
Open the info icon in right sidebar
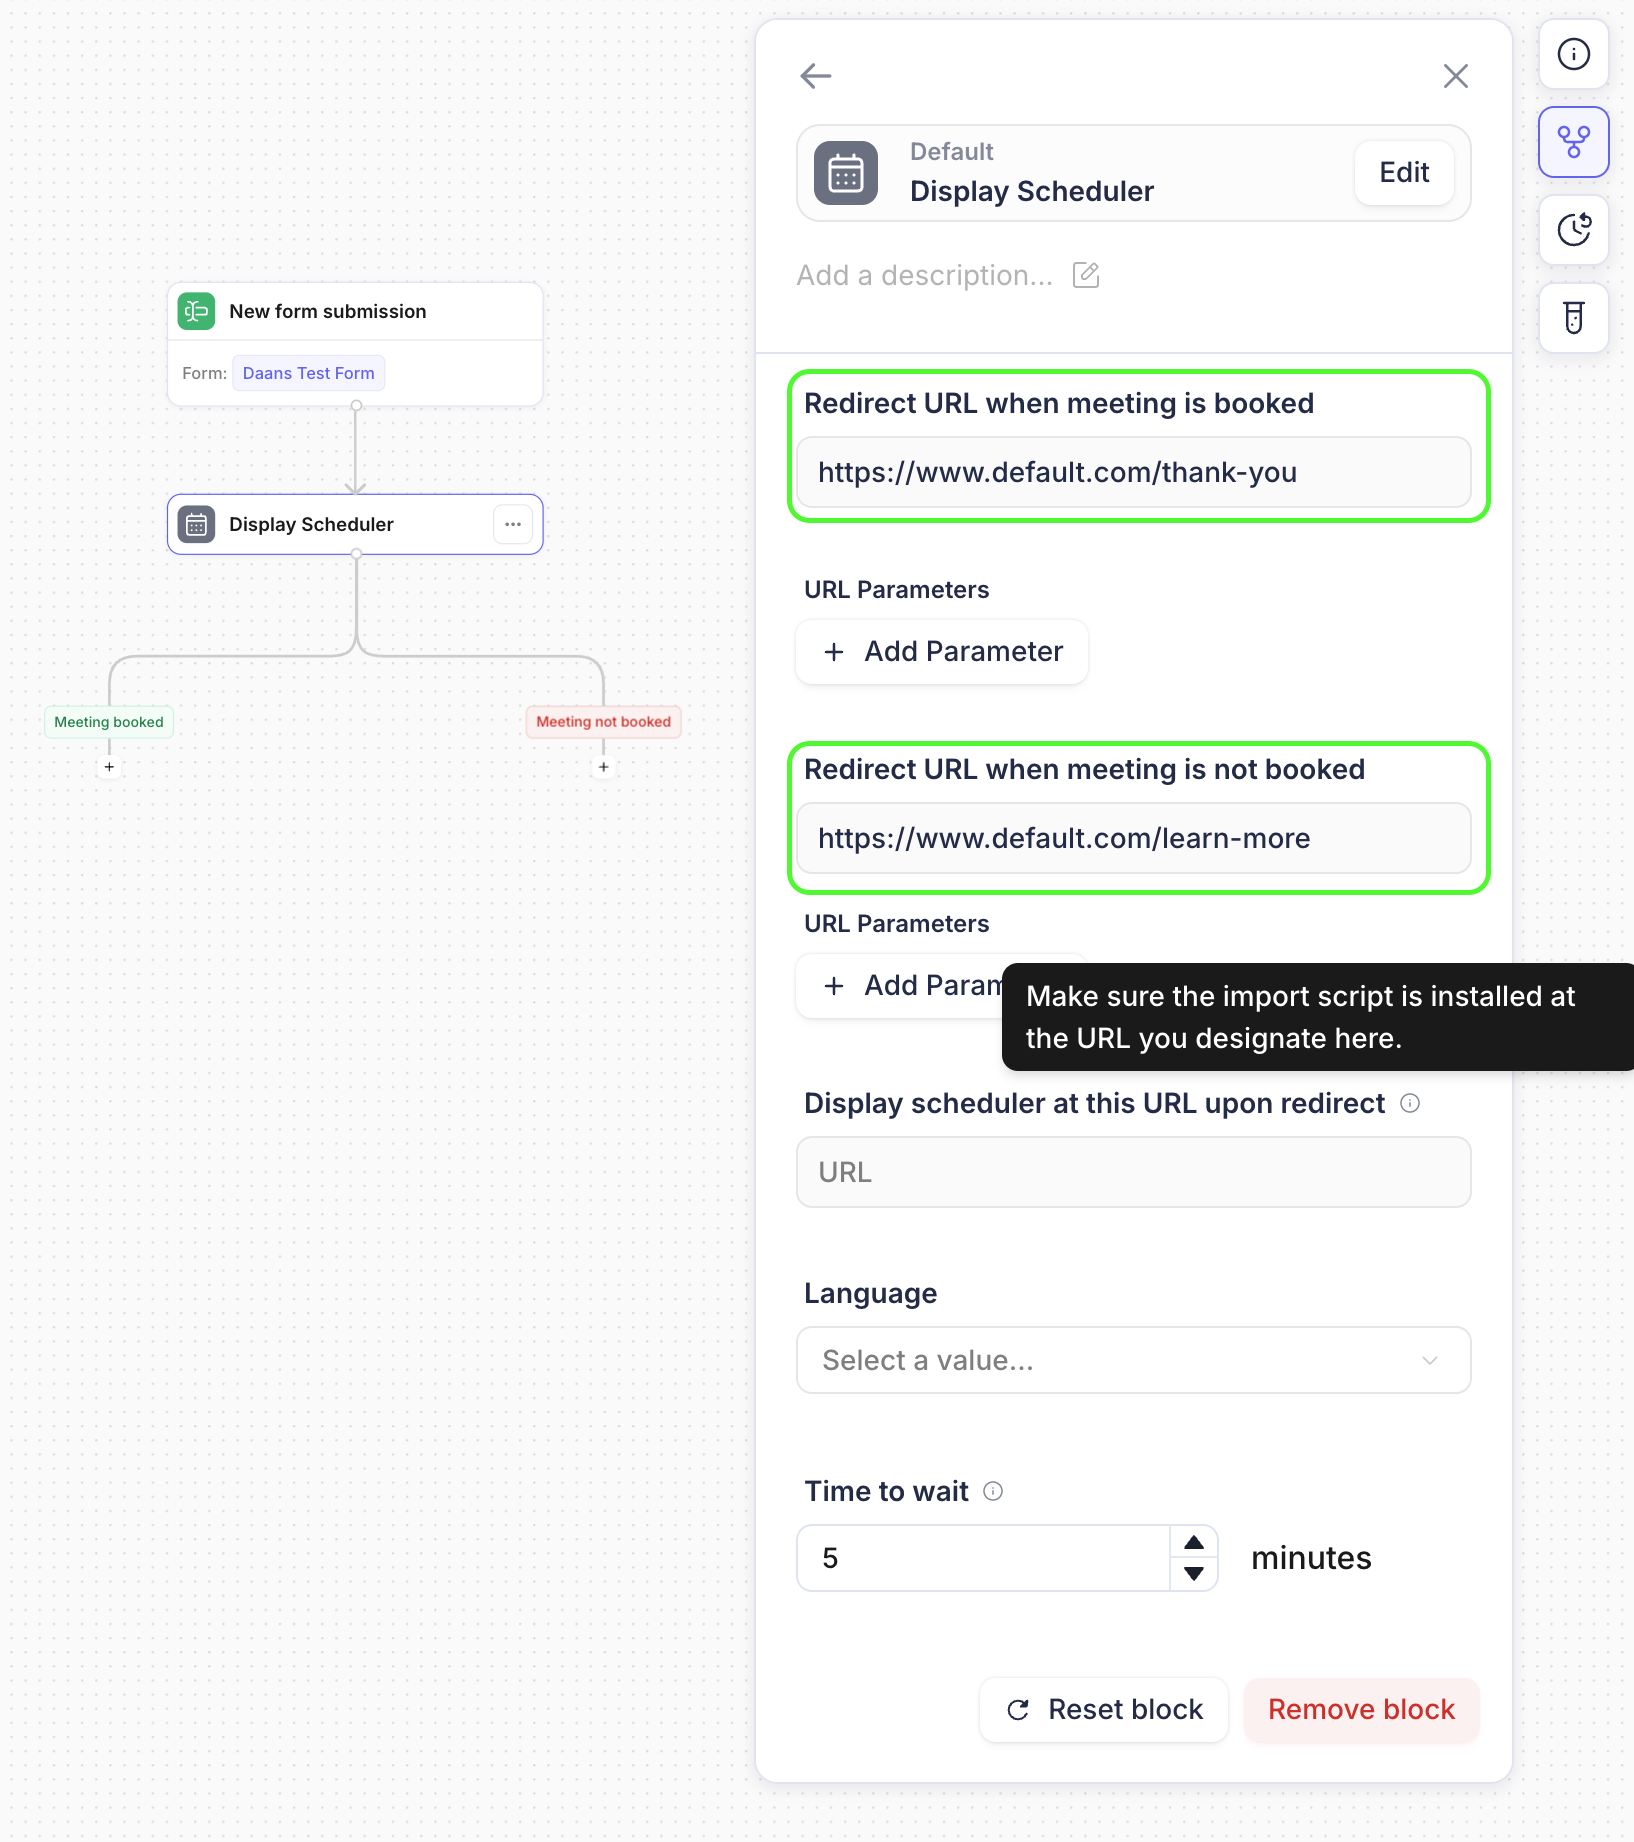(x=1573, y=54)
